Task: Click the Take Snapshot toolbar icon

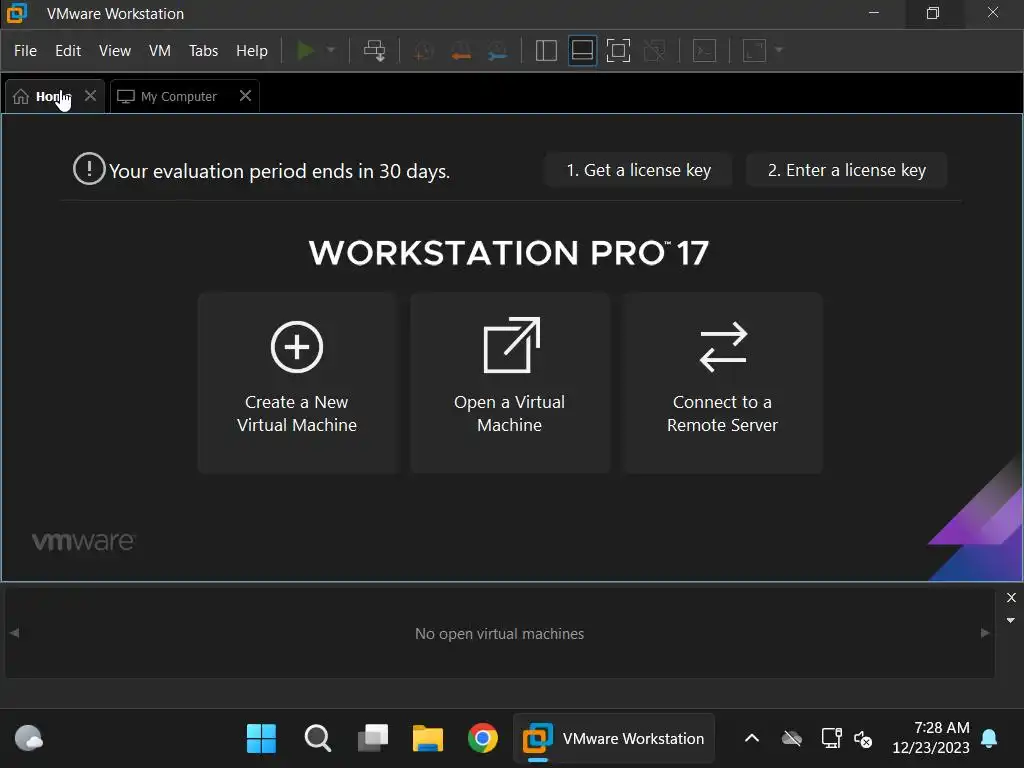Action: (424, 51)
